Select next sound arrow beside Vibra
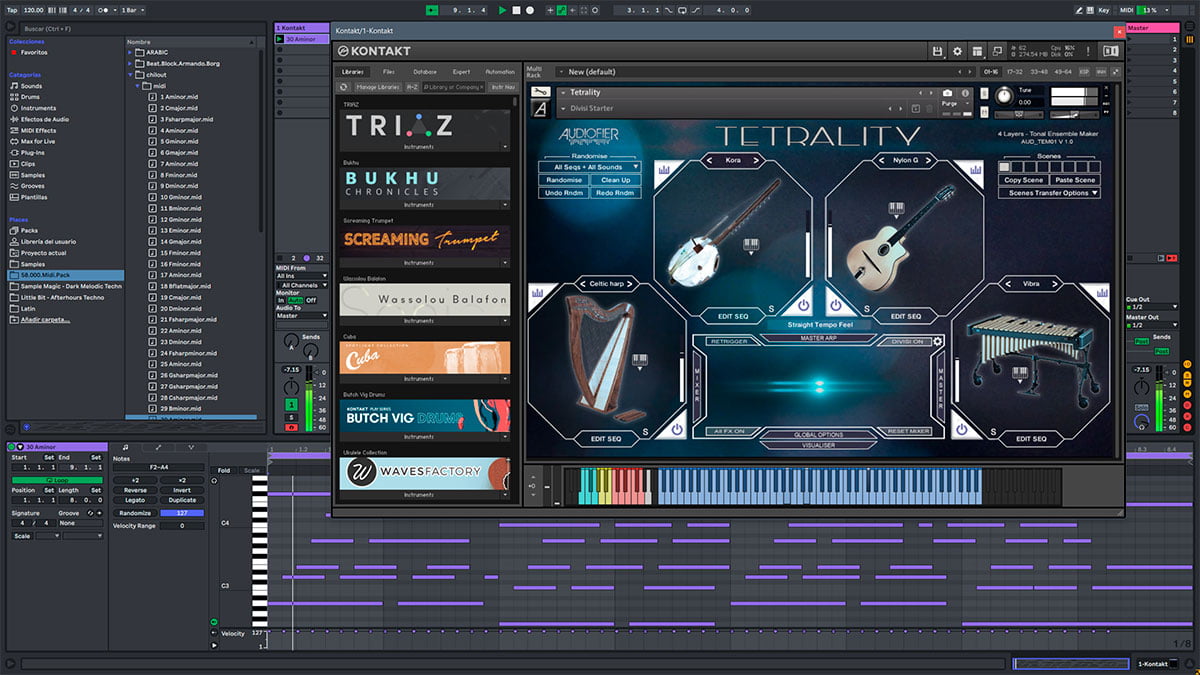Screen dimensions: 1200x675 click(x=1057, y=284)
